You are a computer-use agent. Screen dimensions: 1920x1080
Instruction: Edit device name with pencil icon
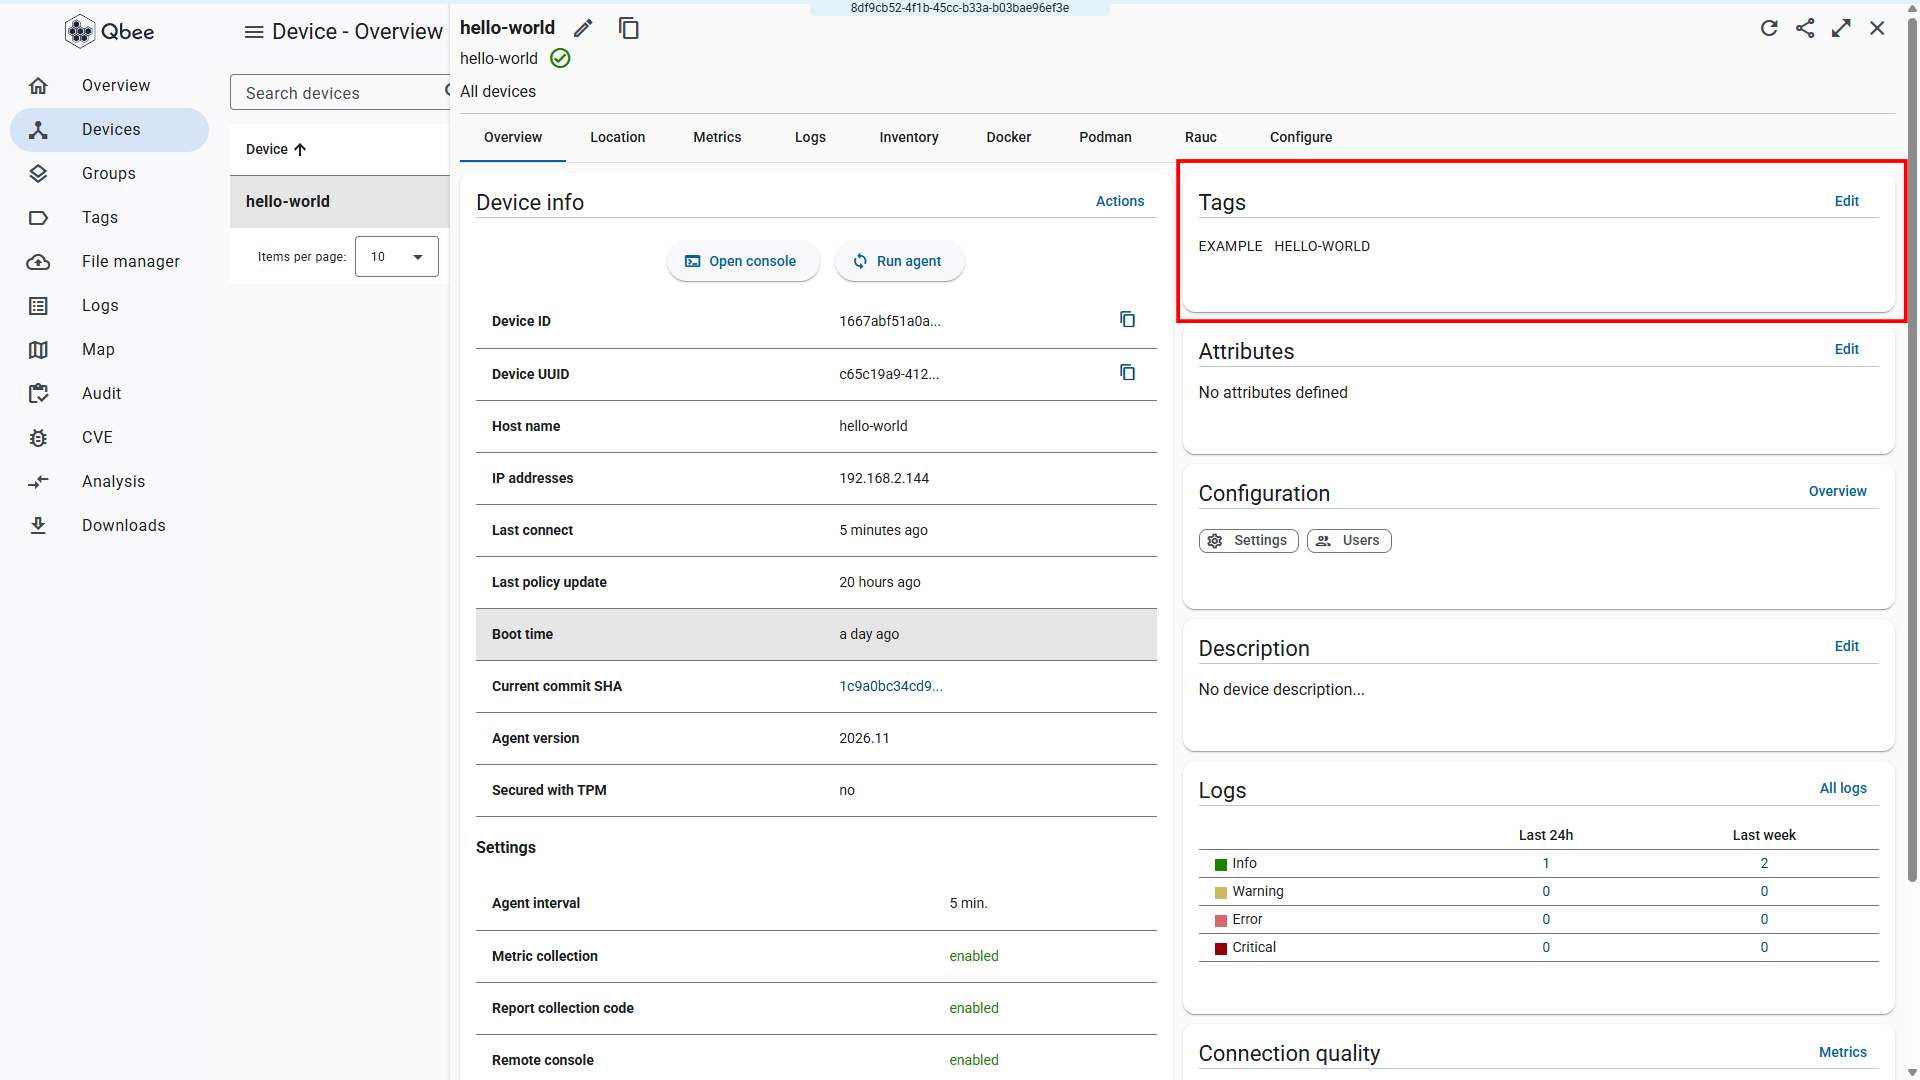(x=583, y=28)
